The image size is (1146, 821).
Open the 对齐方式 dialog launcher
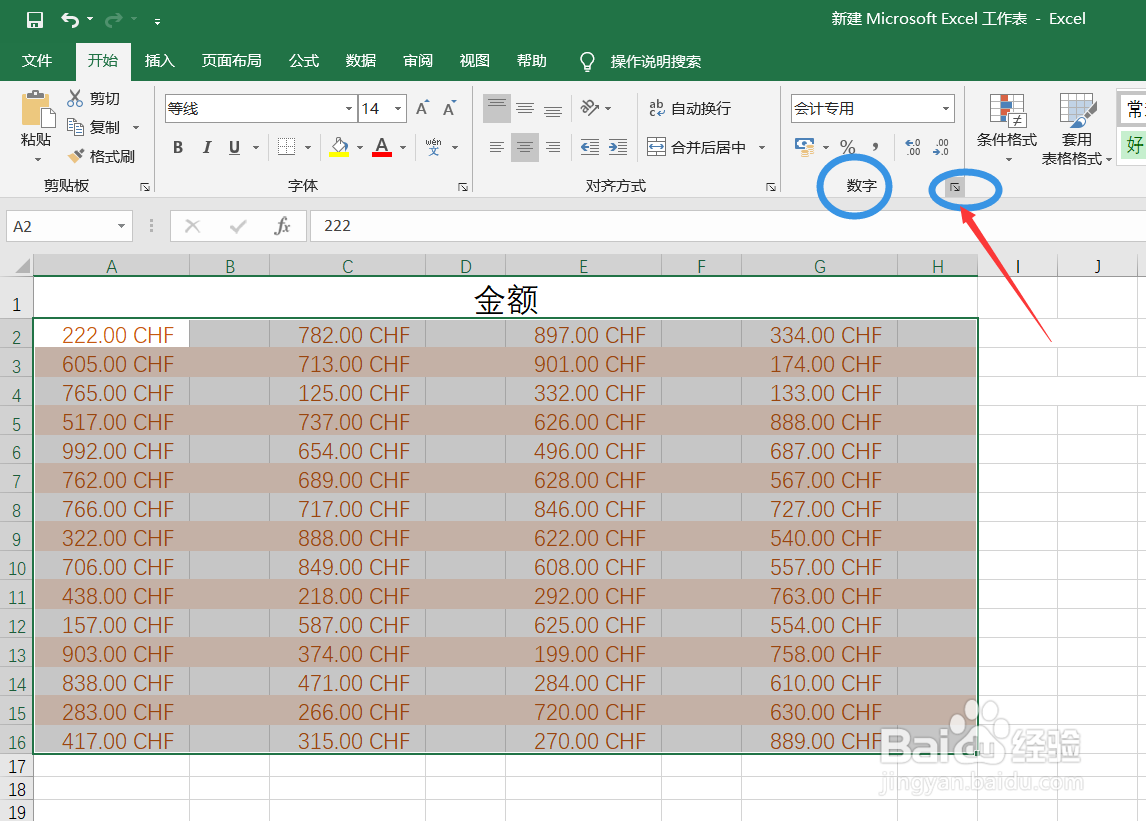point(770,187)
